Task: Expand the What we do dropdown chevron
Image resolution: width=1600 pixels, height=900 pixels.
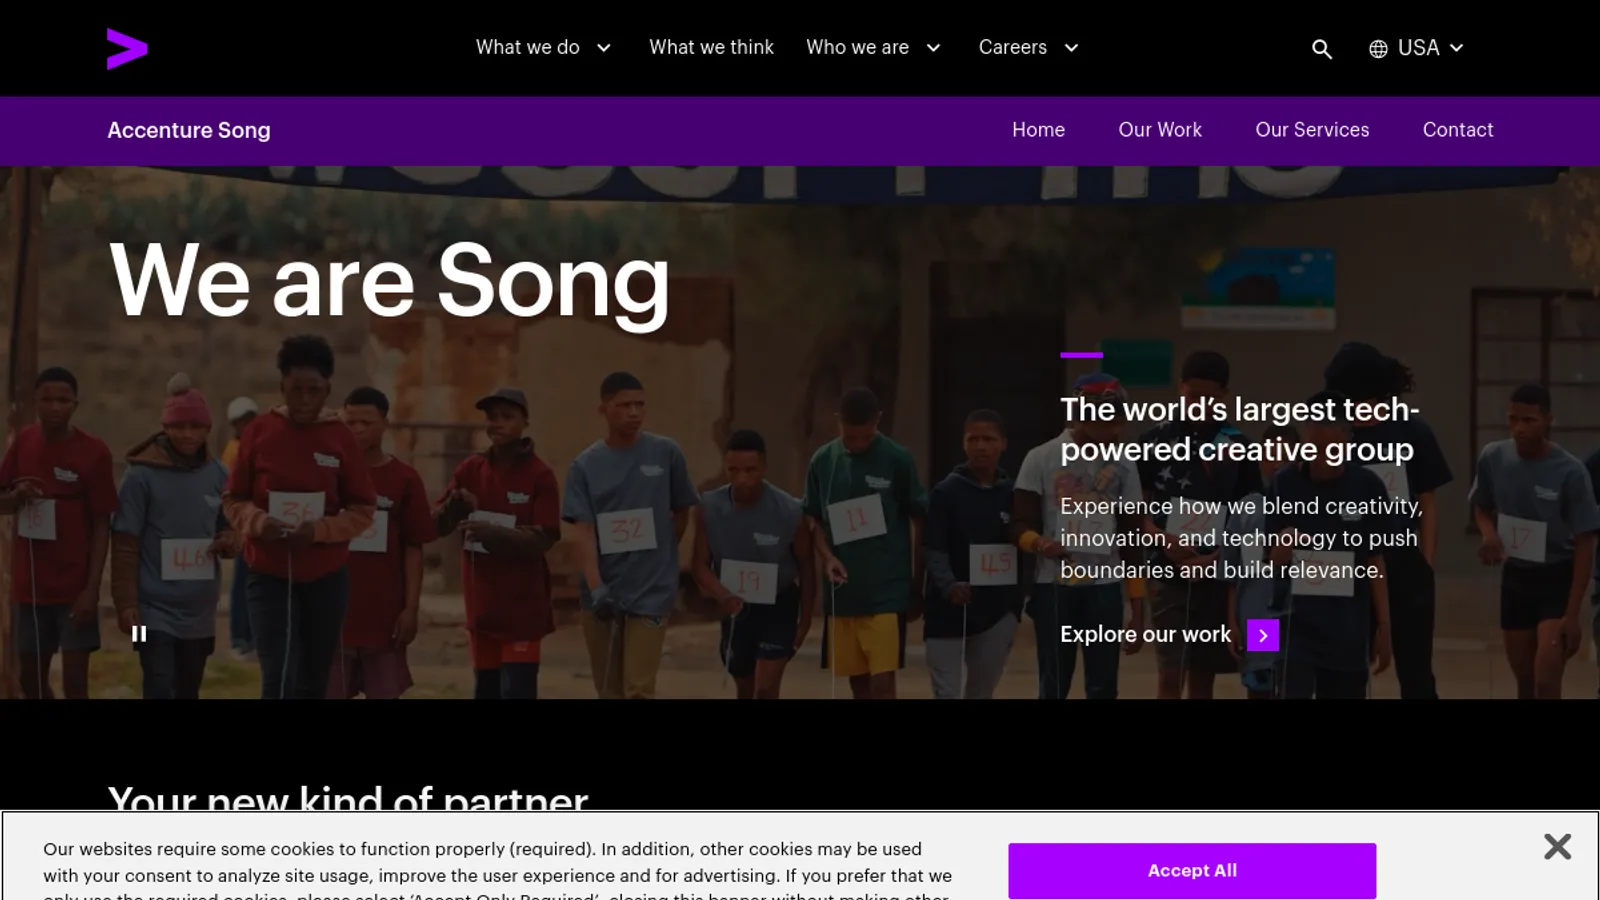Action: pyautogui.click(x=604, y=48)
